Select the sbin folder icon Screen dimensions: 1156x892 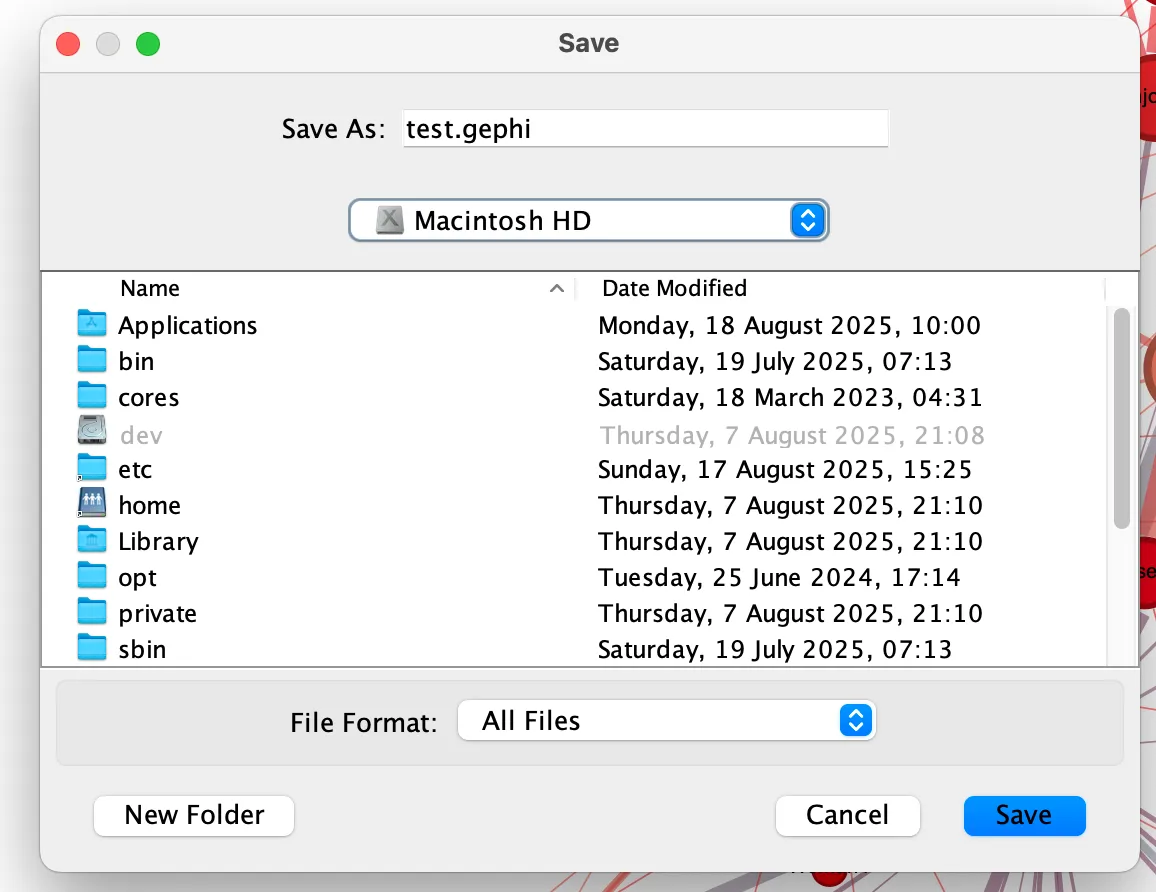pyautogui.click(x=92, y=649)
